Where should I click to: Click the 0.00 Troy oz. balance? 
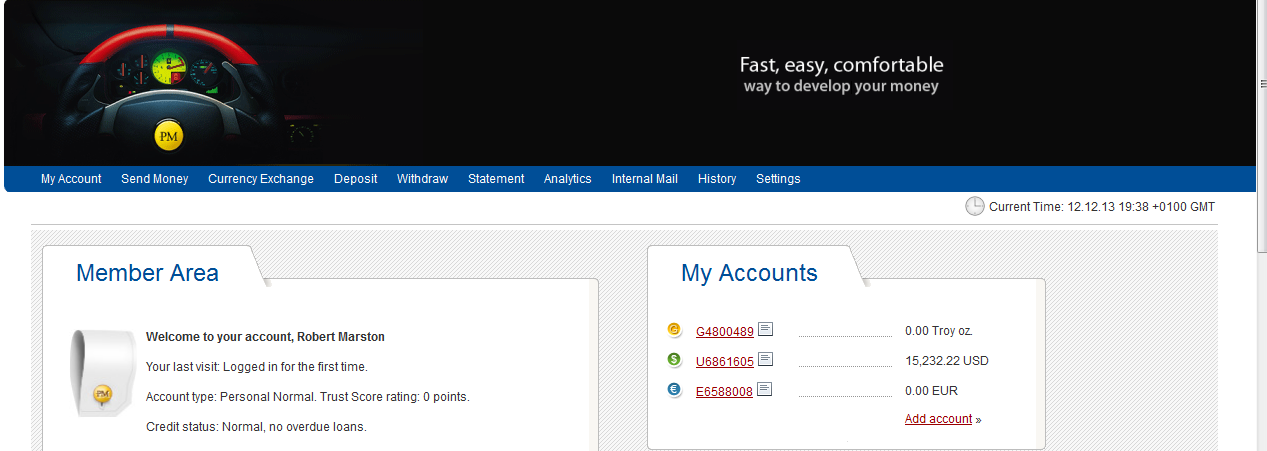click(x=939, y=331)
